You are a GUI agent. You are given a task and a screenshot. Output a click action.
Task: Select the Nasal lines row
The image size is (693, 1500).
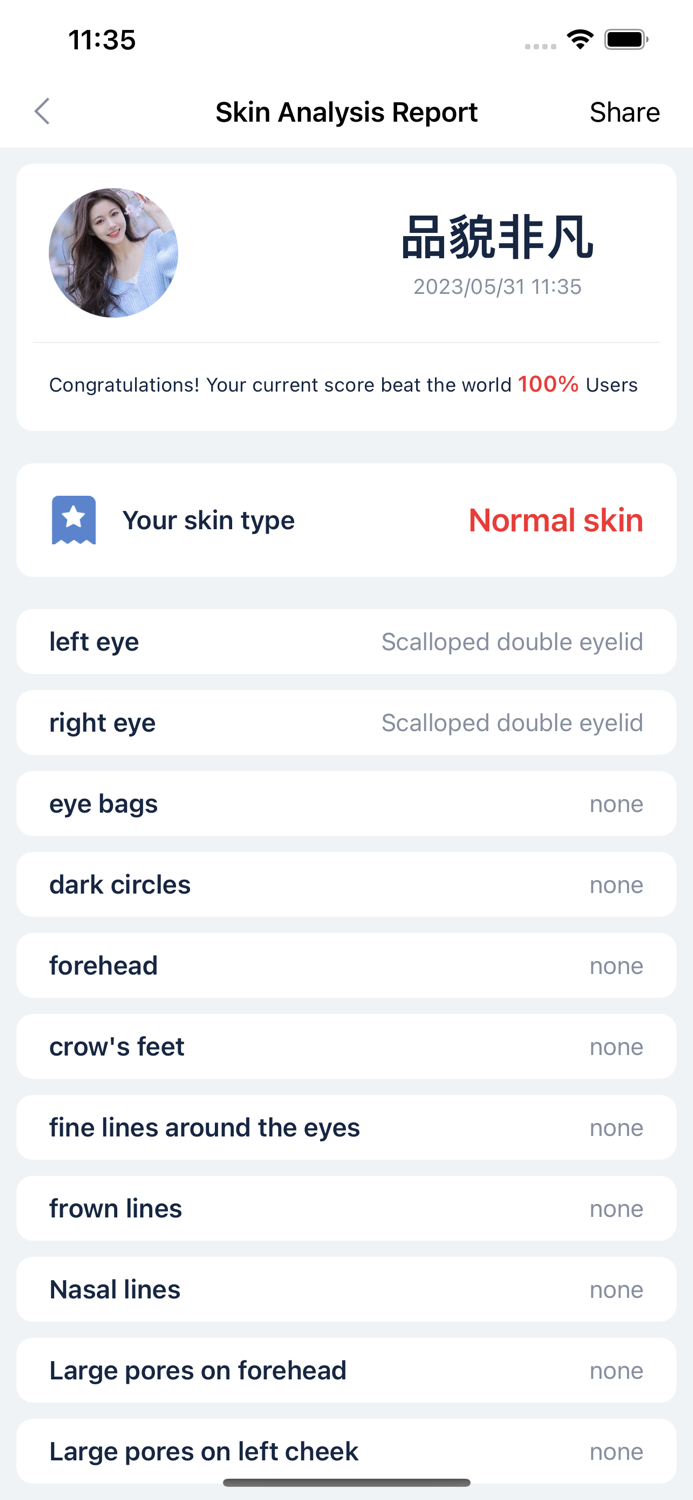tap(346, 1289)
